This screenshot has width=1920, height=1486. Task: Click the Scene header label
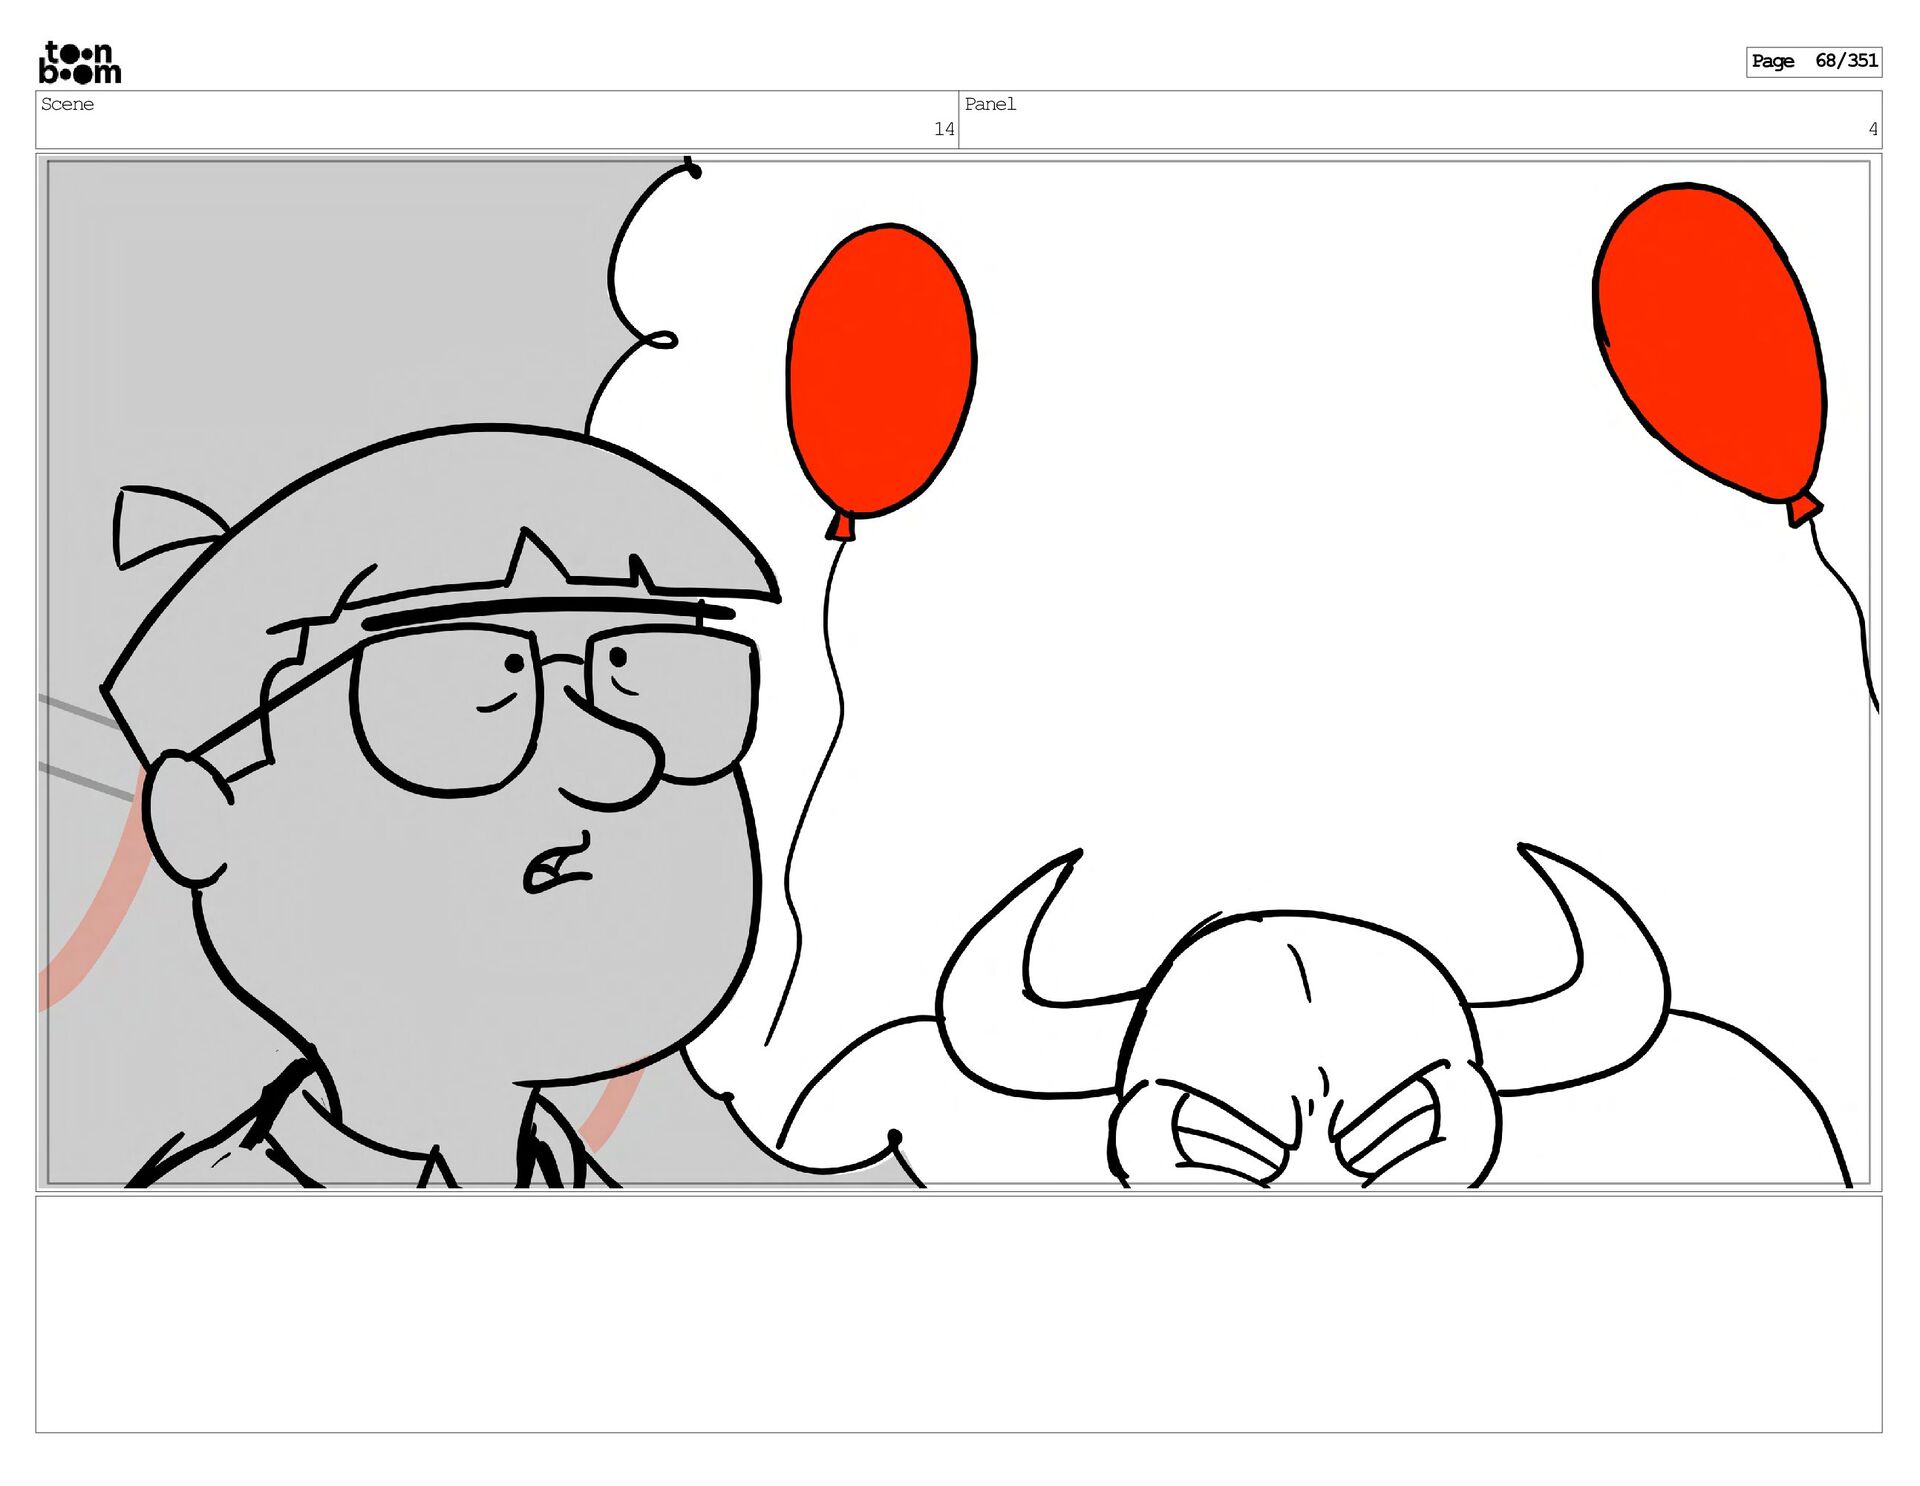click(67, 104)
